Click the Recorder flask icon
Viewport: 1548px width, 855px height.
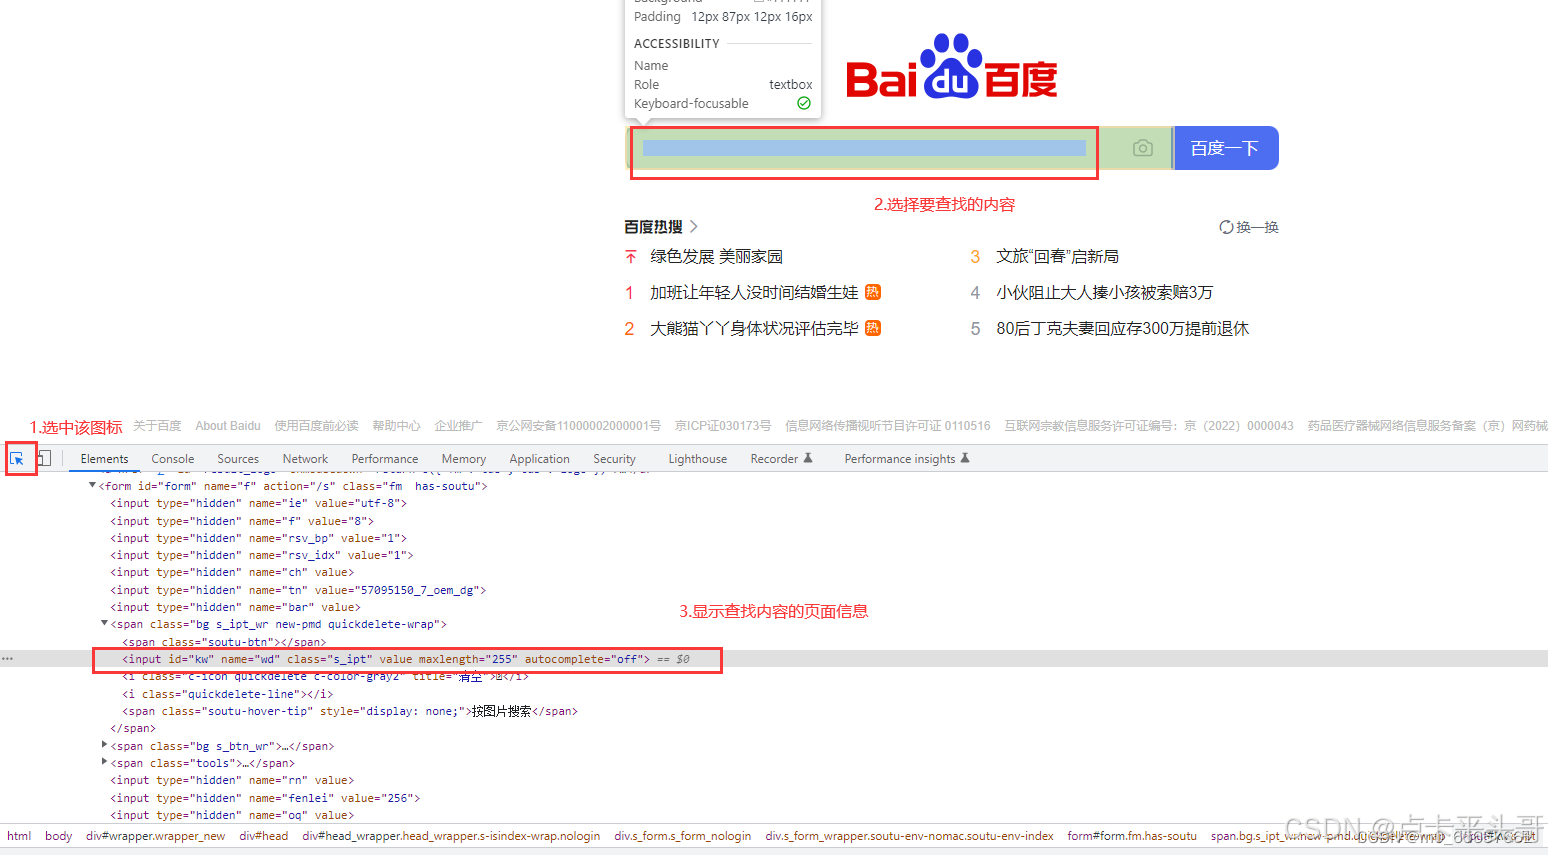[x=808, y=458]
